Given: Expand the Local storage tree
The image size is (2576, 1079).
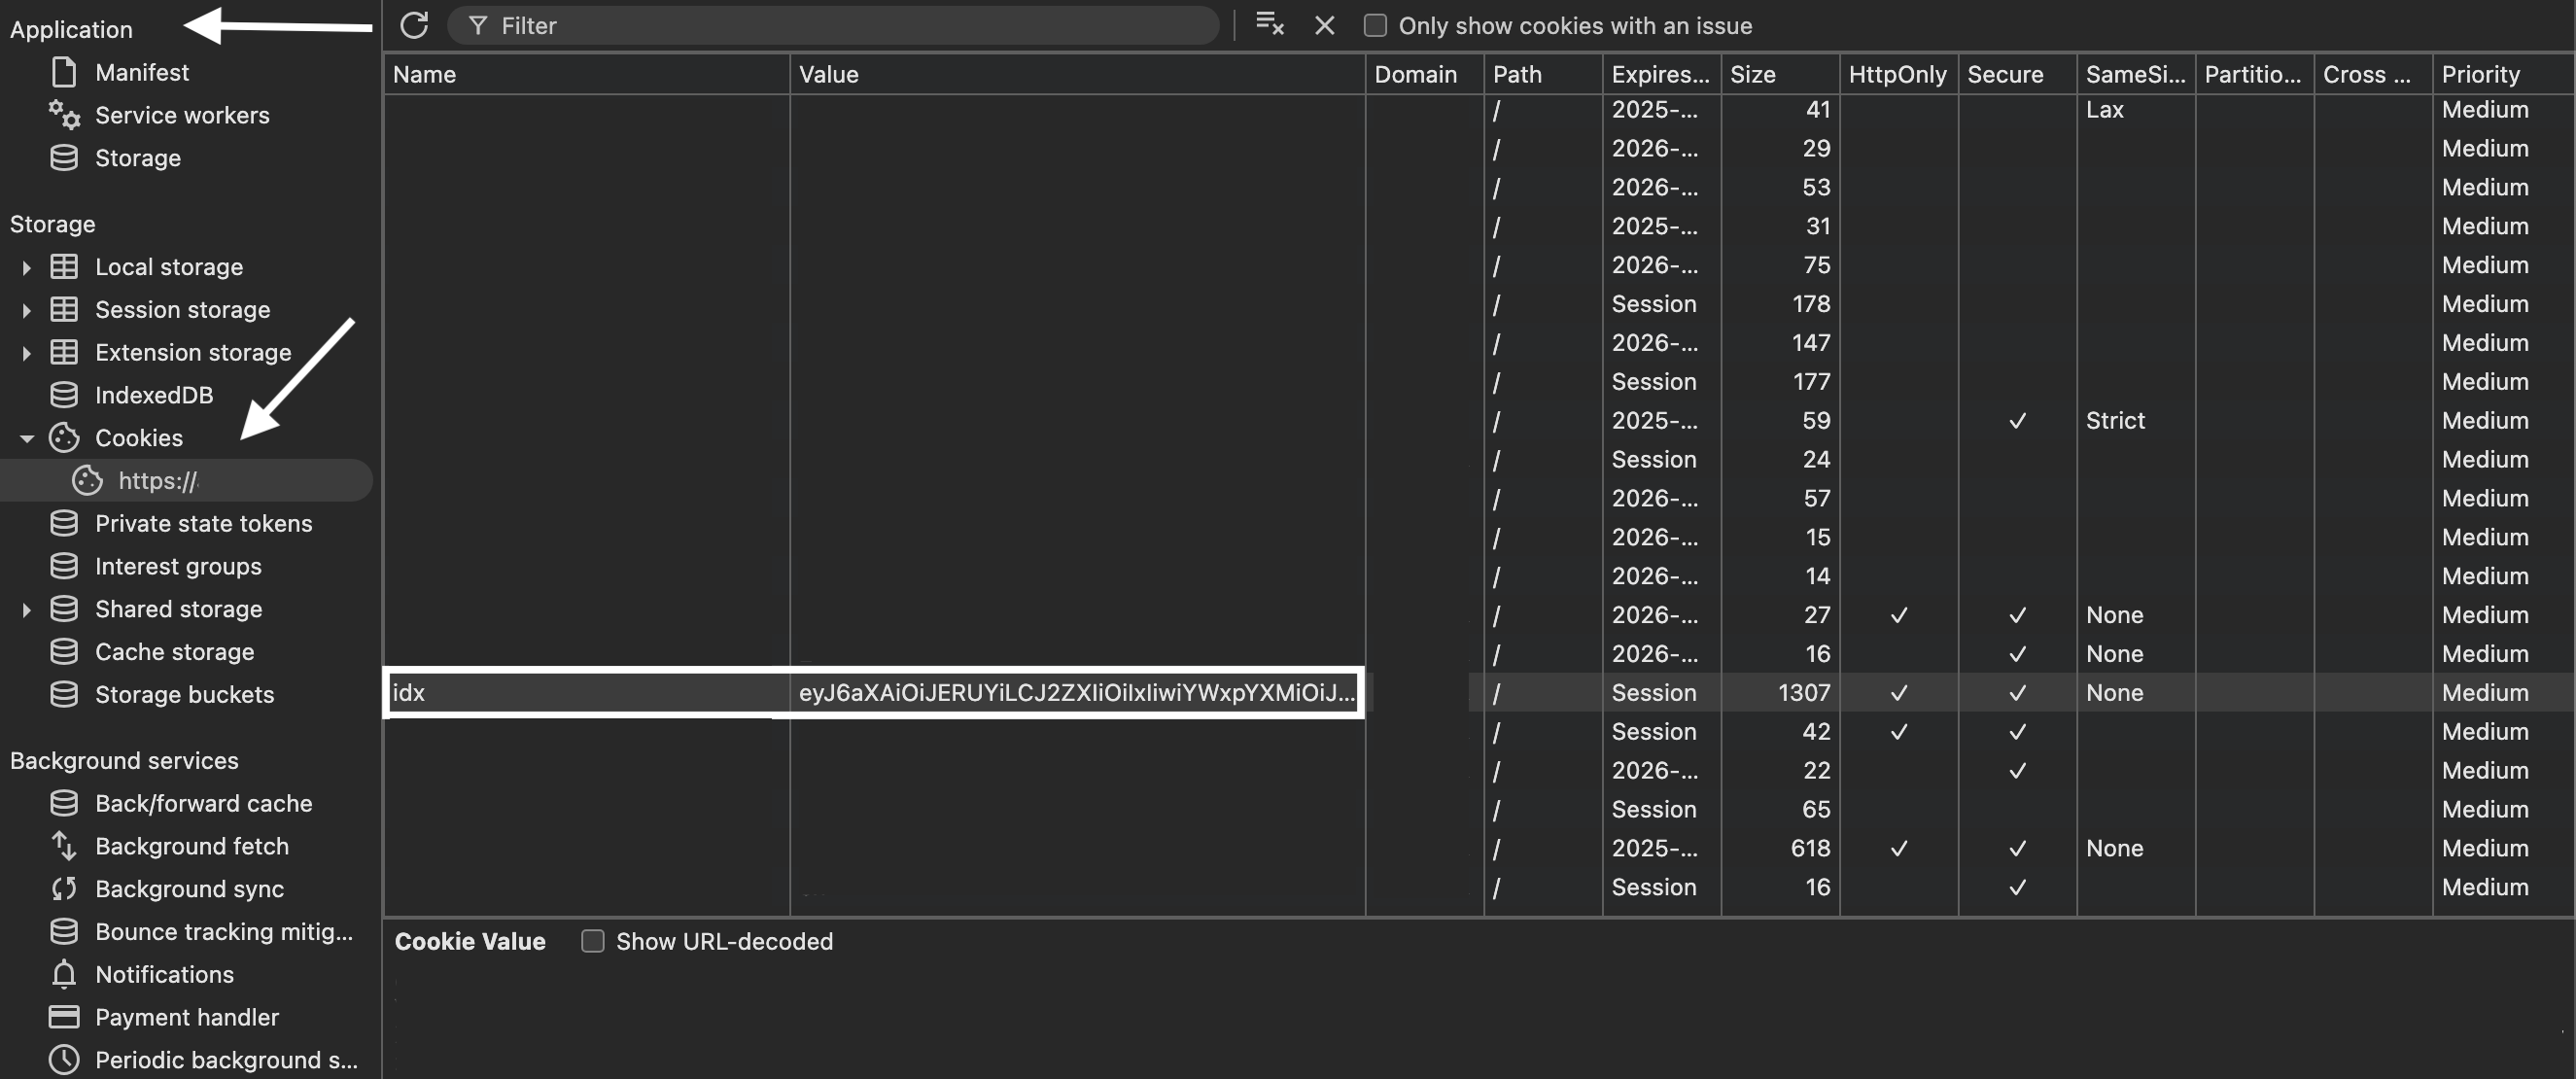Looking at the screenshot, I should [27, 267].
